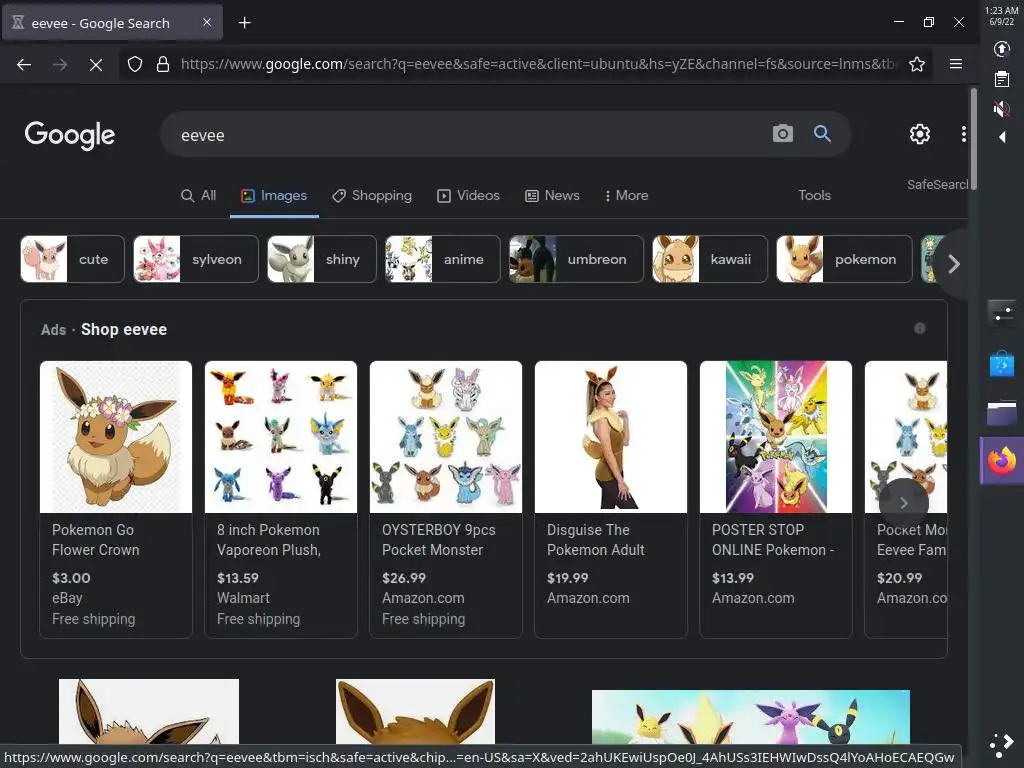
Task: Click the muted volume tray icon
Action: point(1001,108)
